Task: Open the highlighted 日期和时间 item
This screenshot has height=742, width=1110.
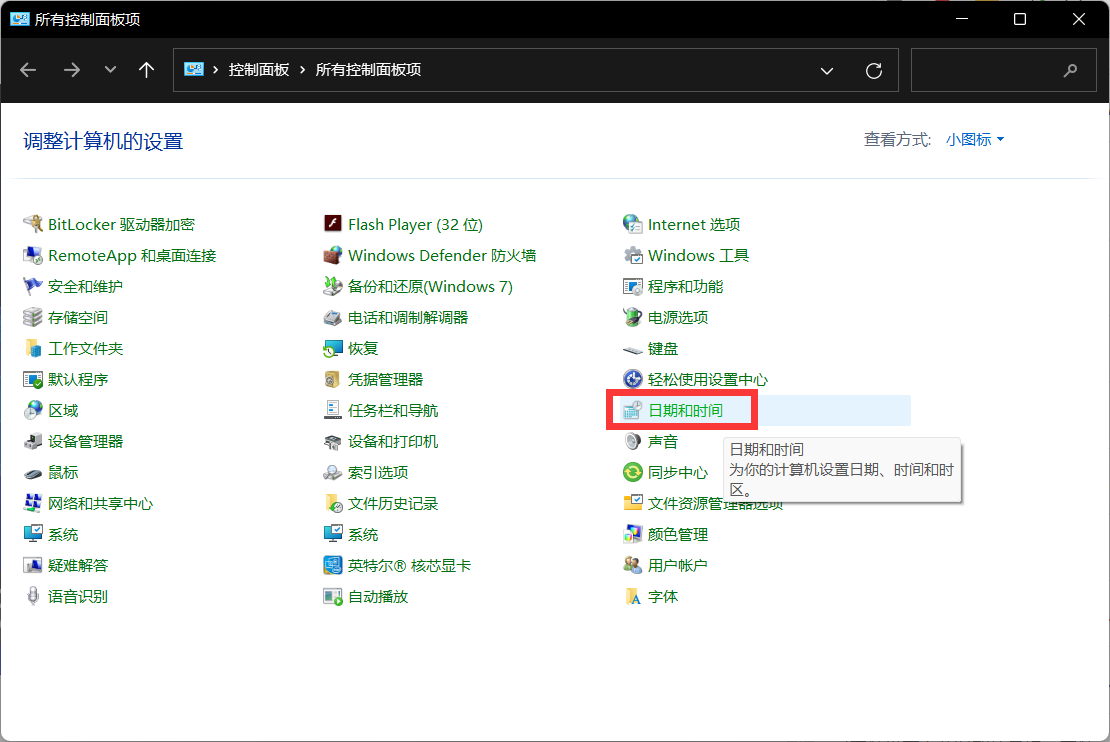Action: [690, 410]
